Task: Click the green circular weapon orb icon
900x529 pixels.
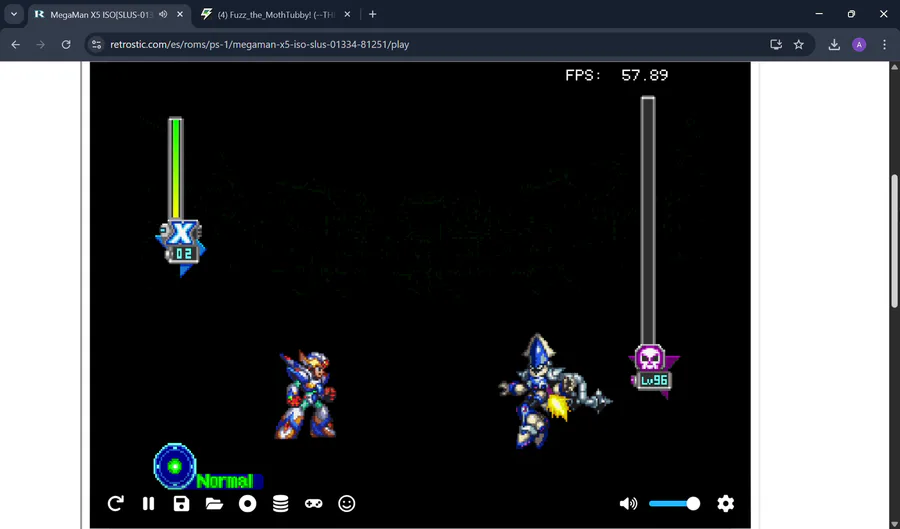Action: click(x=175, y=466)
